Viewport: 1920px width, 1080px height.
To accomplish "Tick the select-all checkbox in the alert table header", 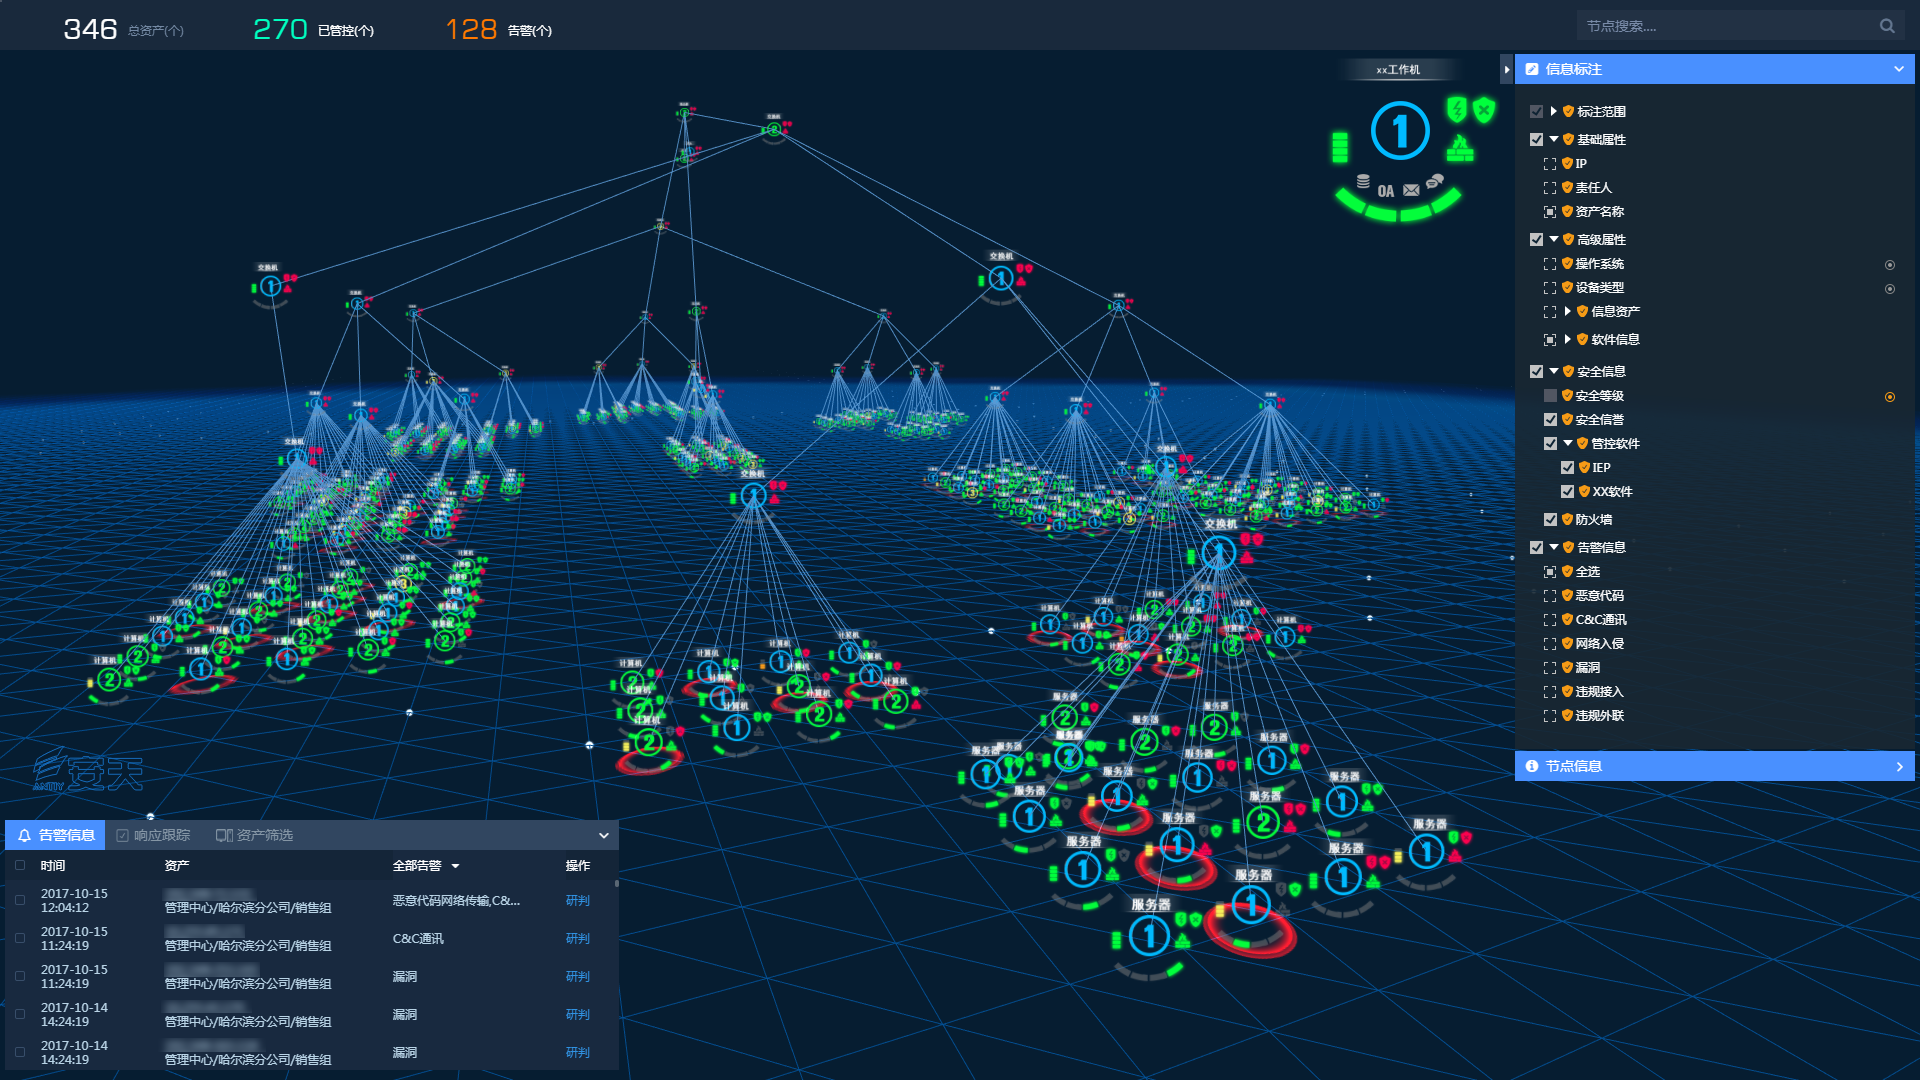I will click(x=20, y=866).
